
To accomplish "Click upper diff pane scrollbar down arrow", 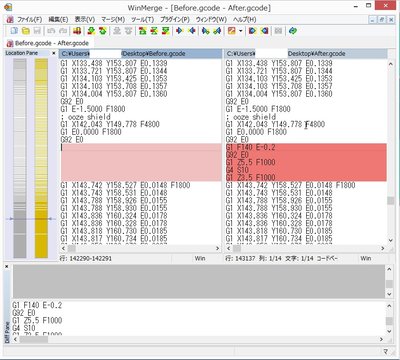I will pos(389,294).
